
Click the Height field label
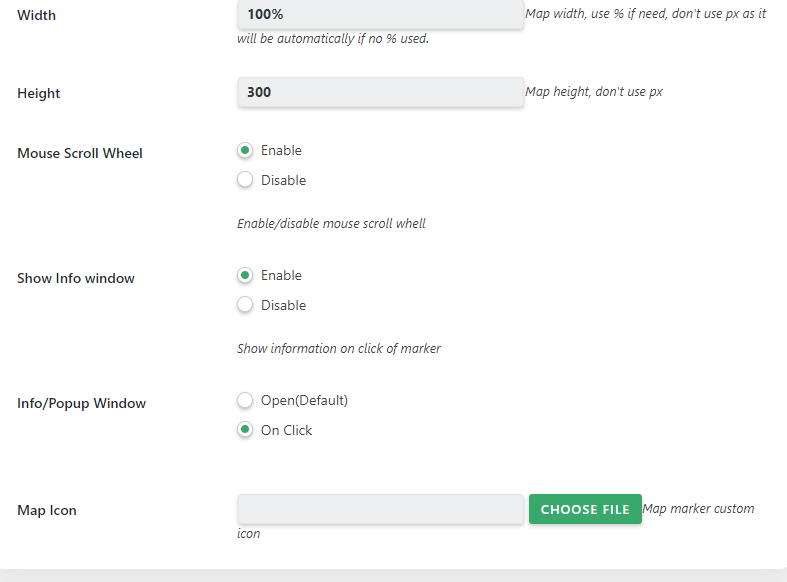click(39, 93)
